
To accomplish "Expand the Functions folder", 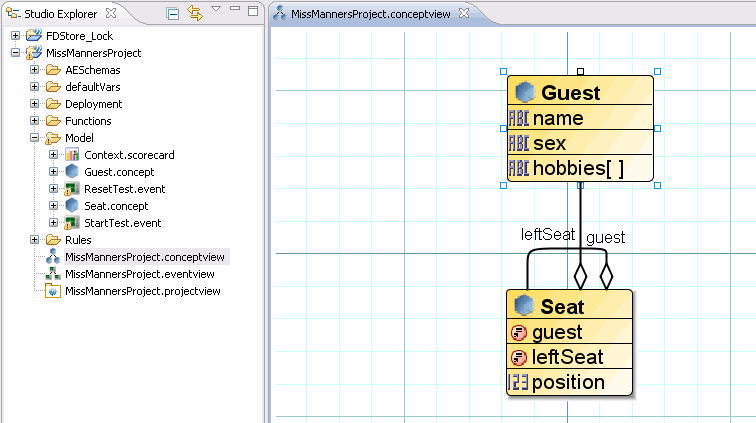I will click(x=34, y=121).
